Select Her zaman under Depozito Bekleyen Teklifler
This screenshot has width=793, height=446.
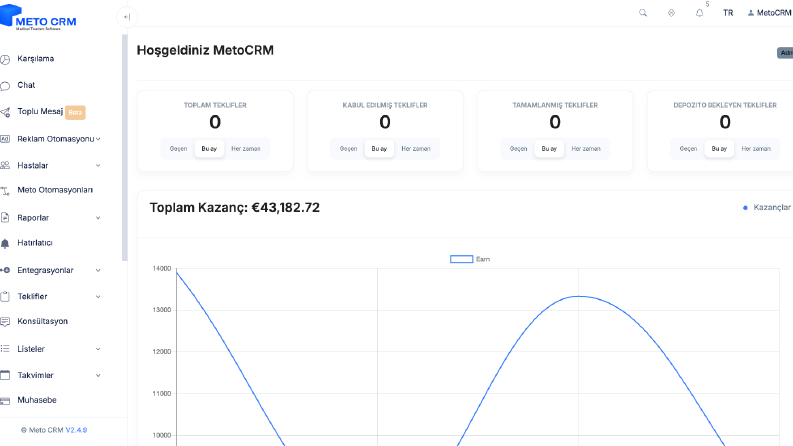756,149
